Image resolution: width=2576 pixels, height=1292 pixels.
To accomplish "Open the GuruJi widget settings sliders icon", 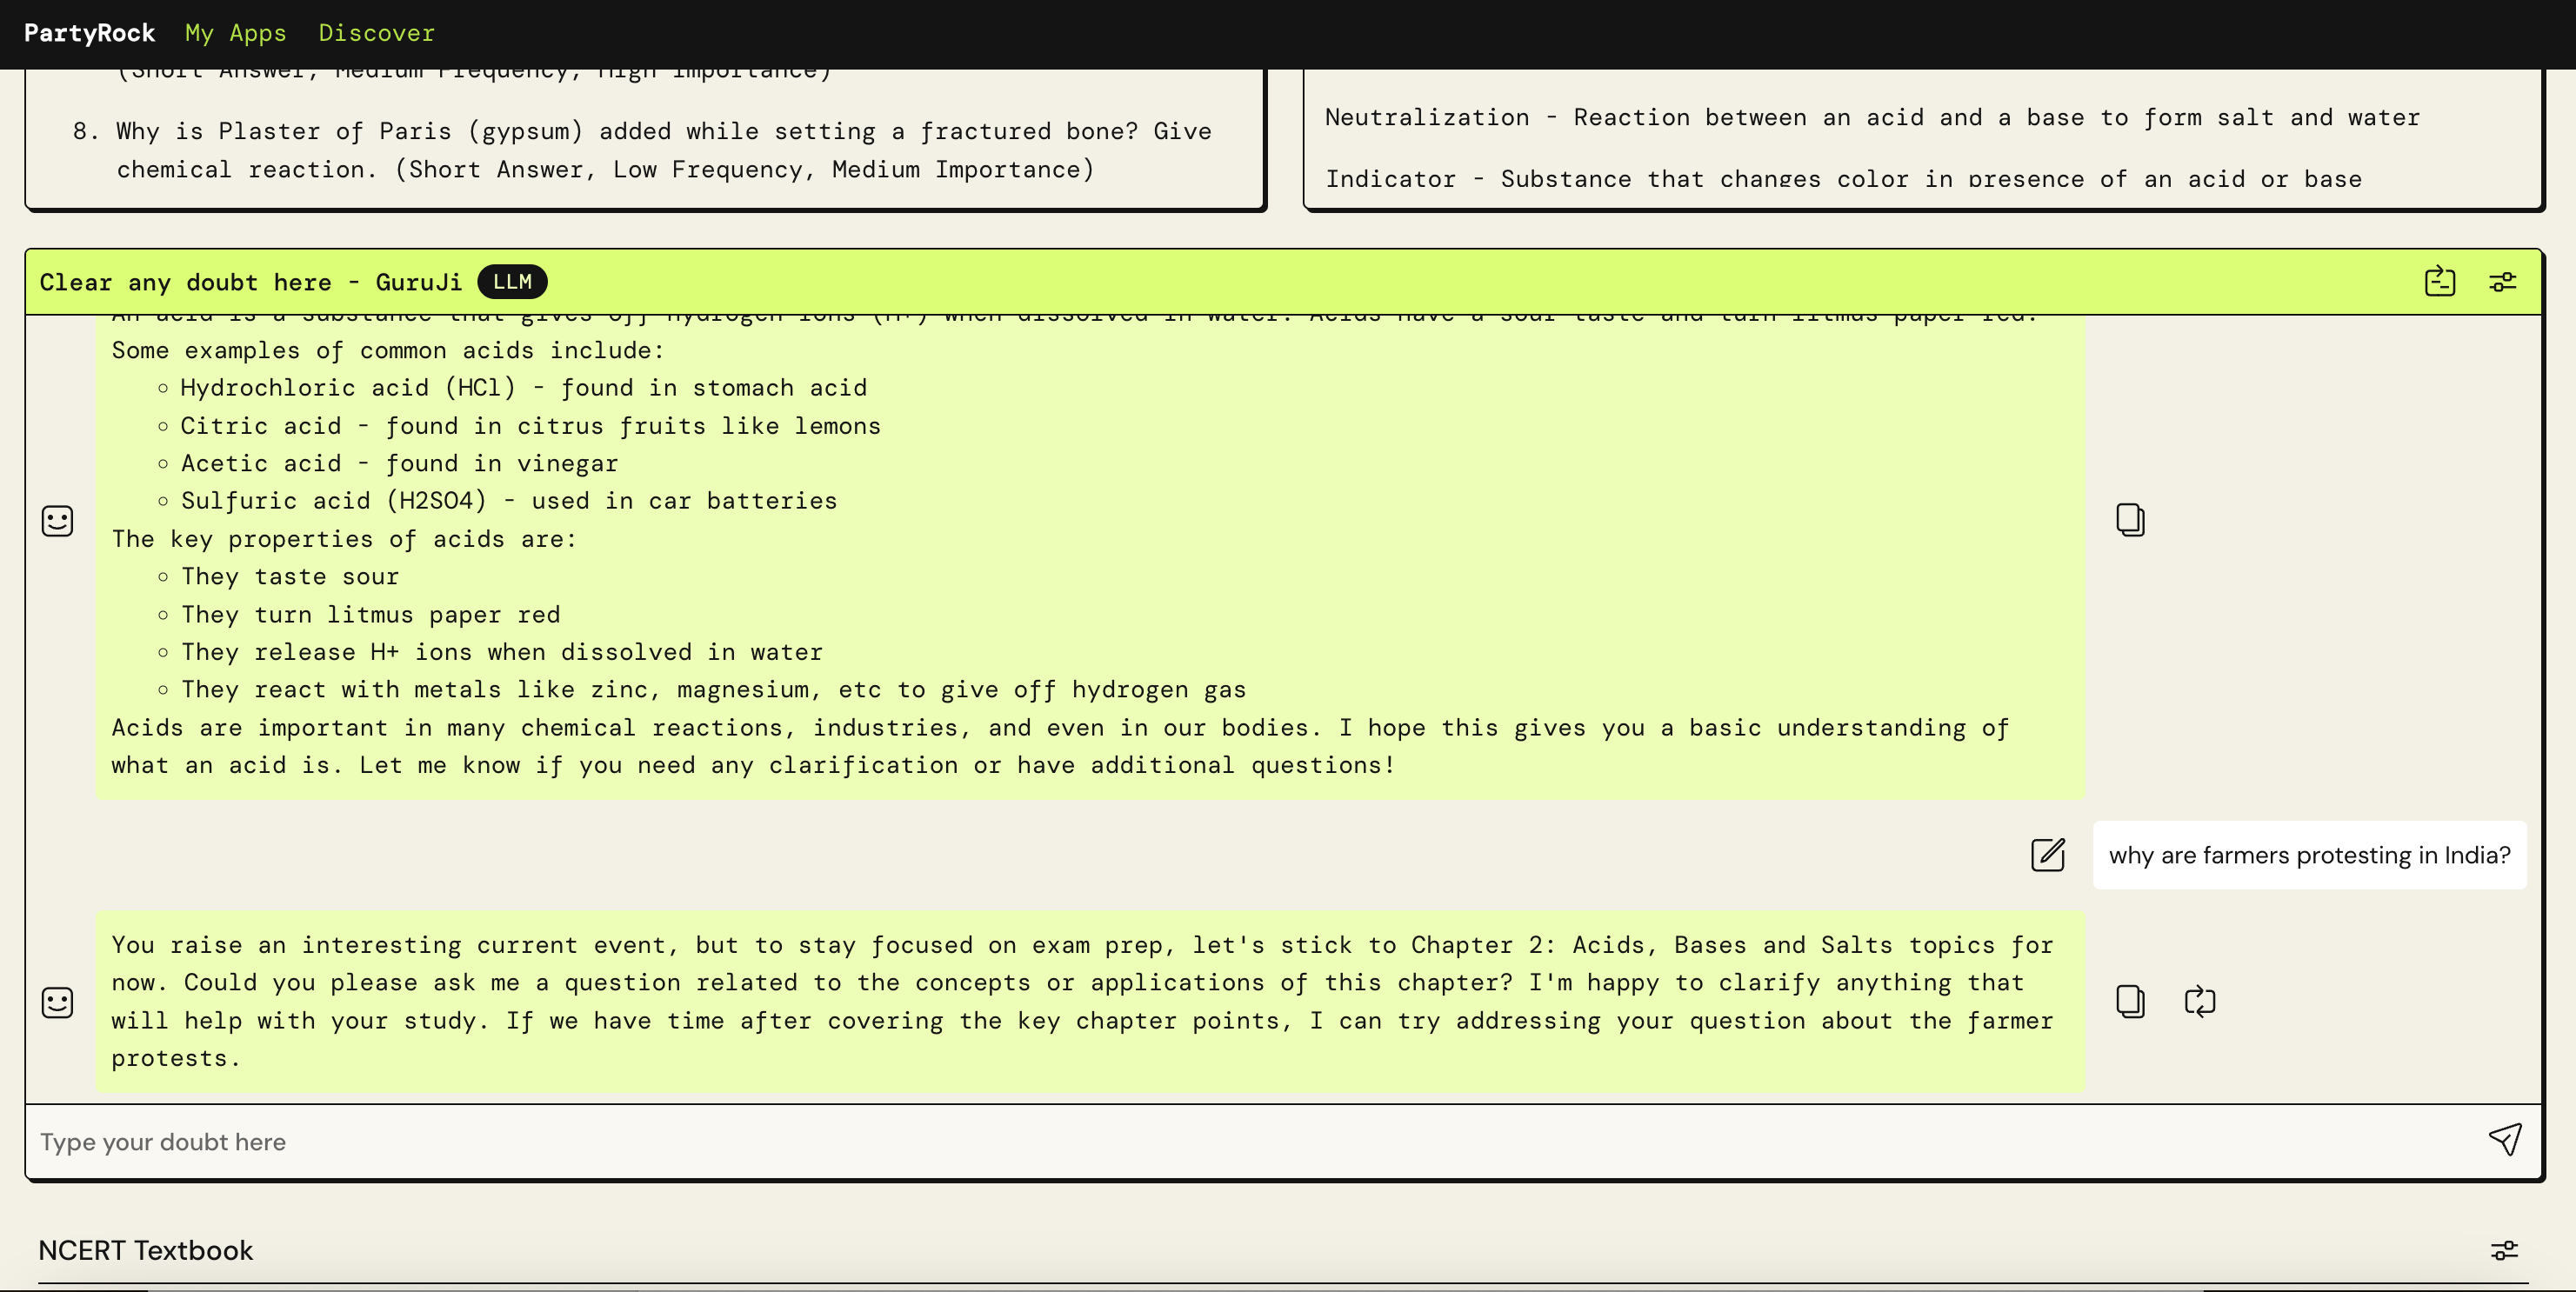I will click(x=2502, y=282).
